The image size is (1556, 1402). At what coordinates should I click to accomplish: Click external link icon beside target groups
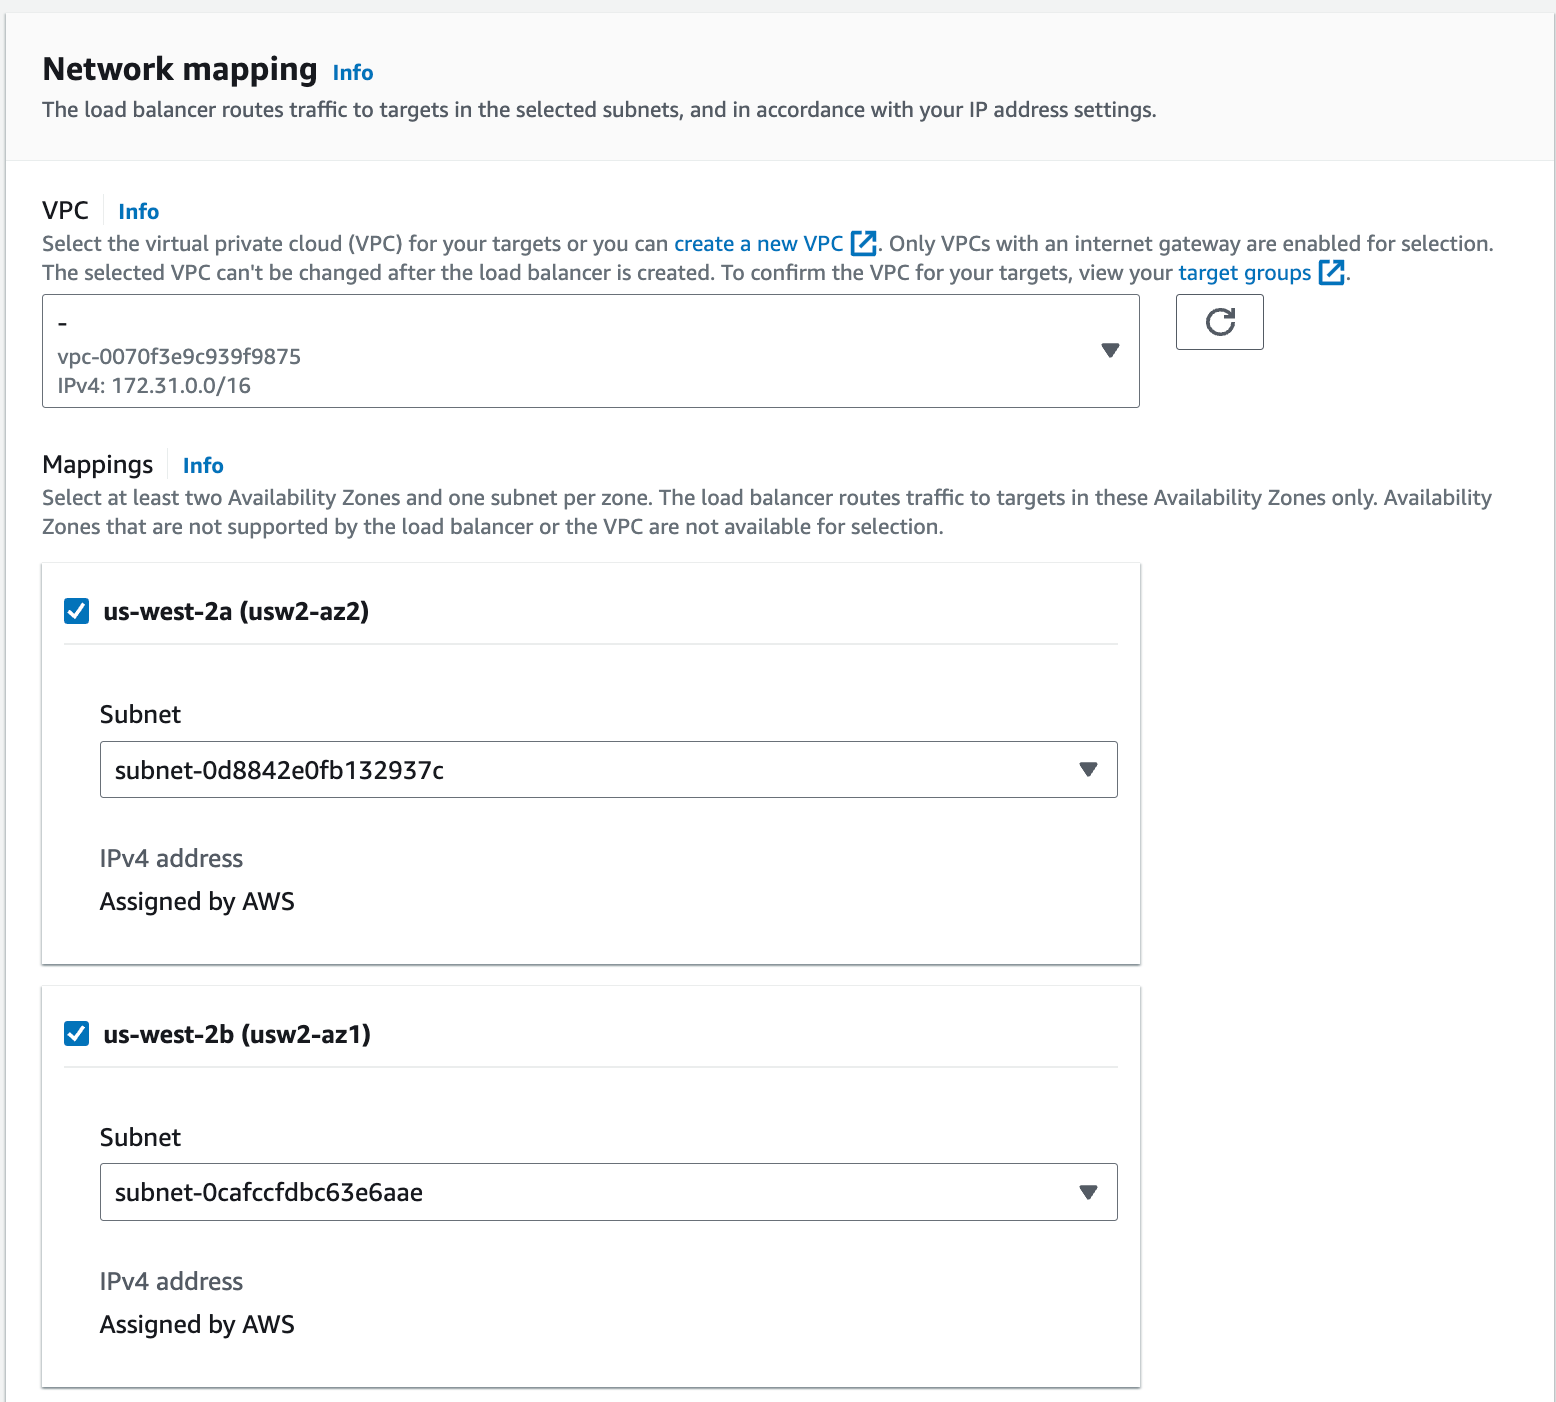[1331, 272]
